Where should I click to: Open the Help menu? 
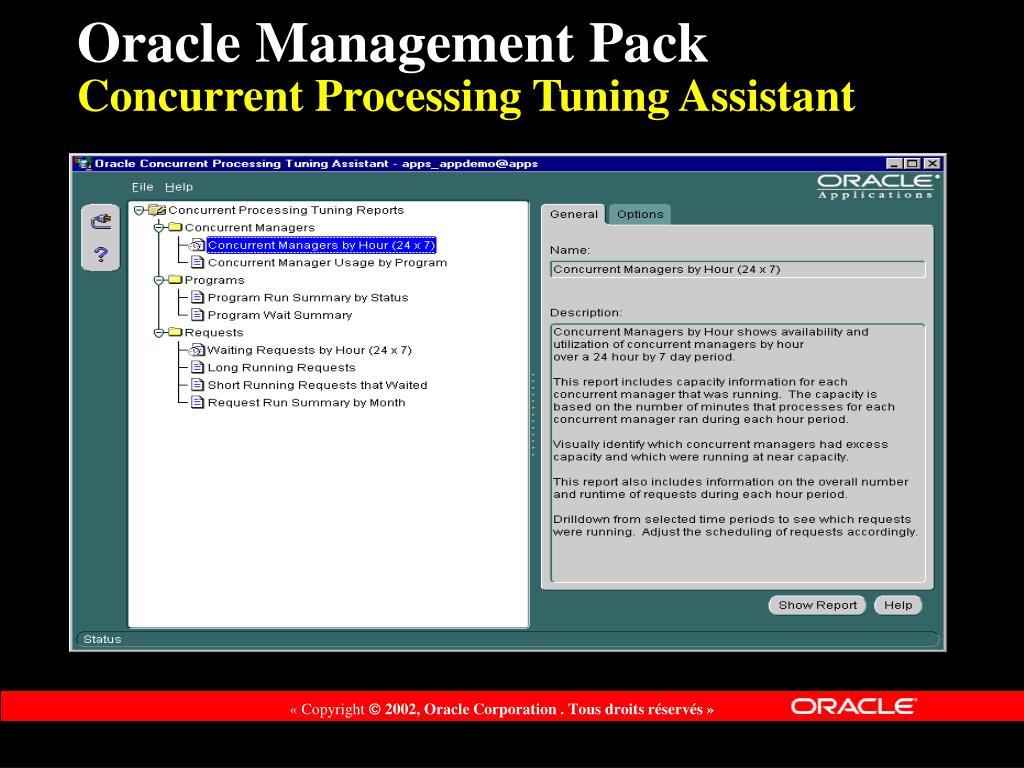[x=179, y=187]
